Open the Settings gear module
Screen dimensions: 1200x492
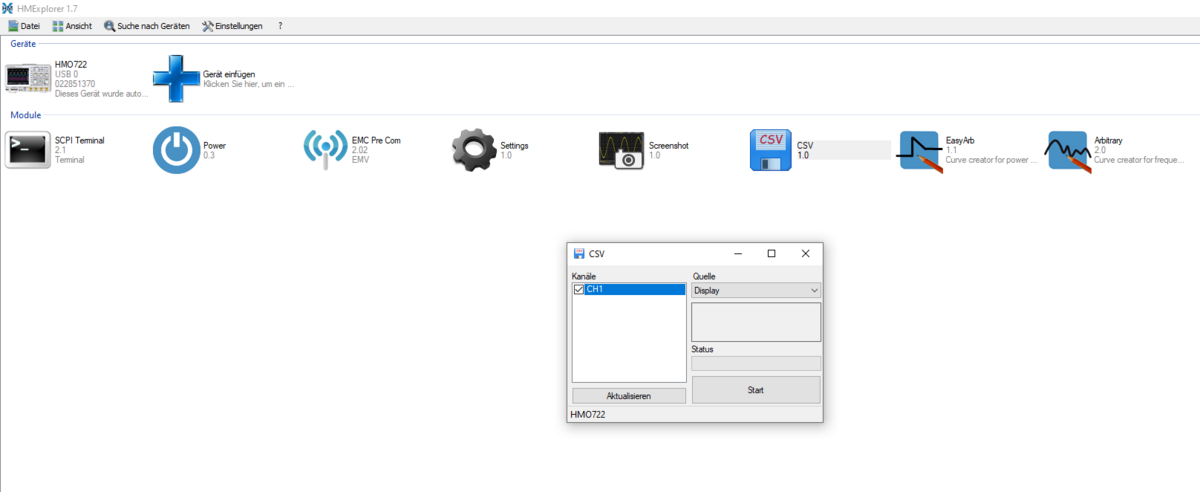(474, 150)
